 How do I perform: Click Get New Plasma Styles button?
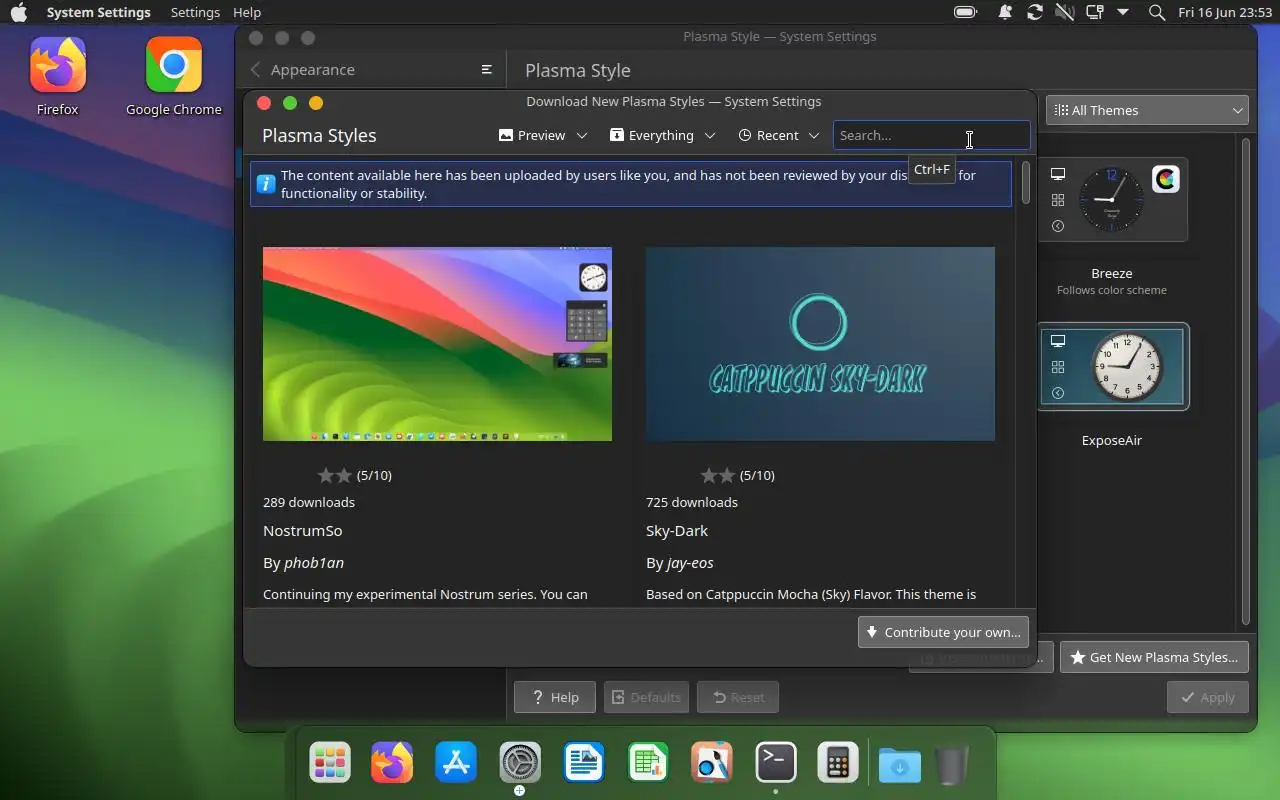tap(1154, 657)
